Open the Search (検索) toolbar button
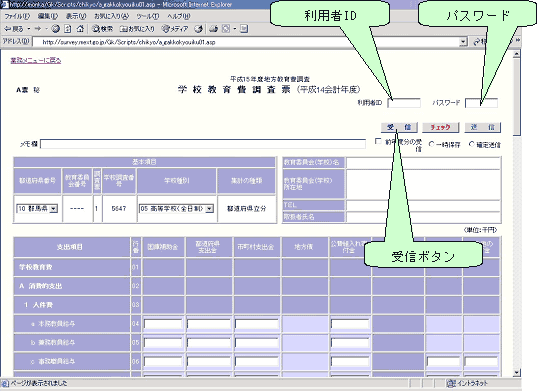539x391 pixels. 102,29
